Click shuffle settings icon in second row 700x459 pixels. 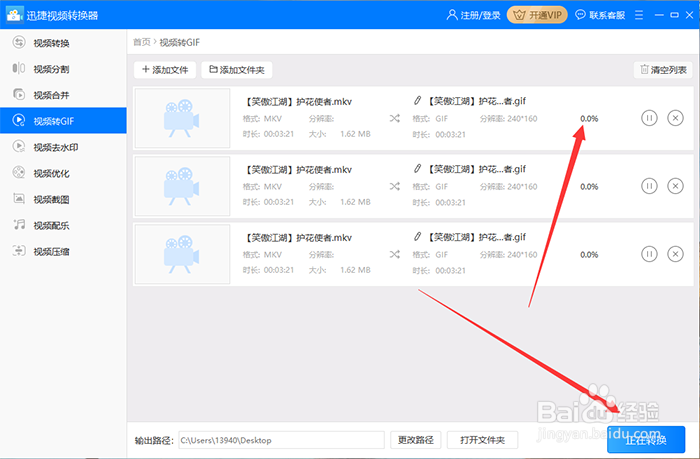pyautogui.click(x=395, y=186)
